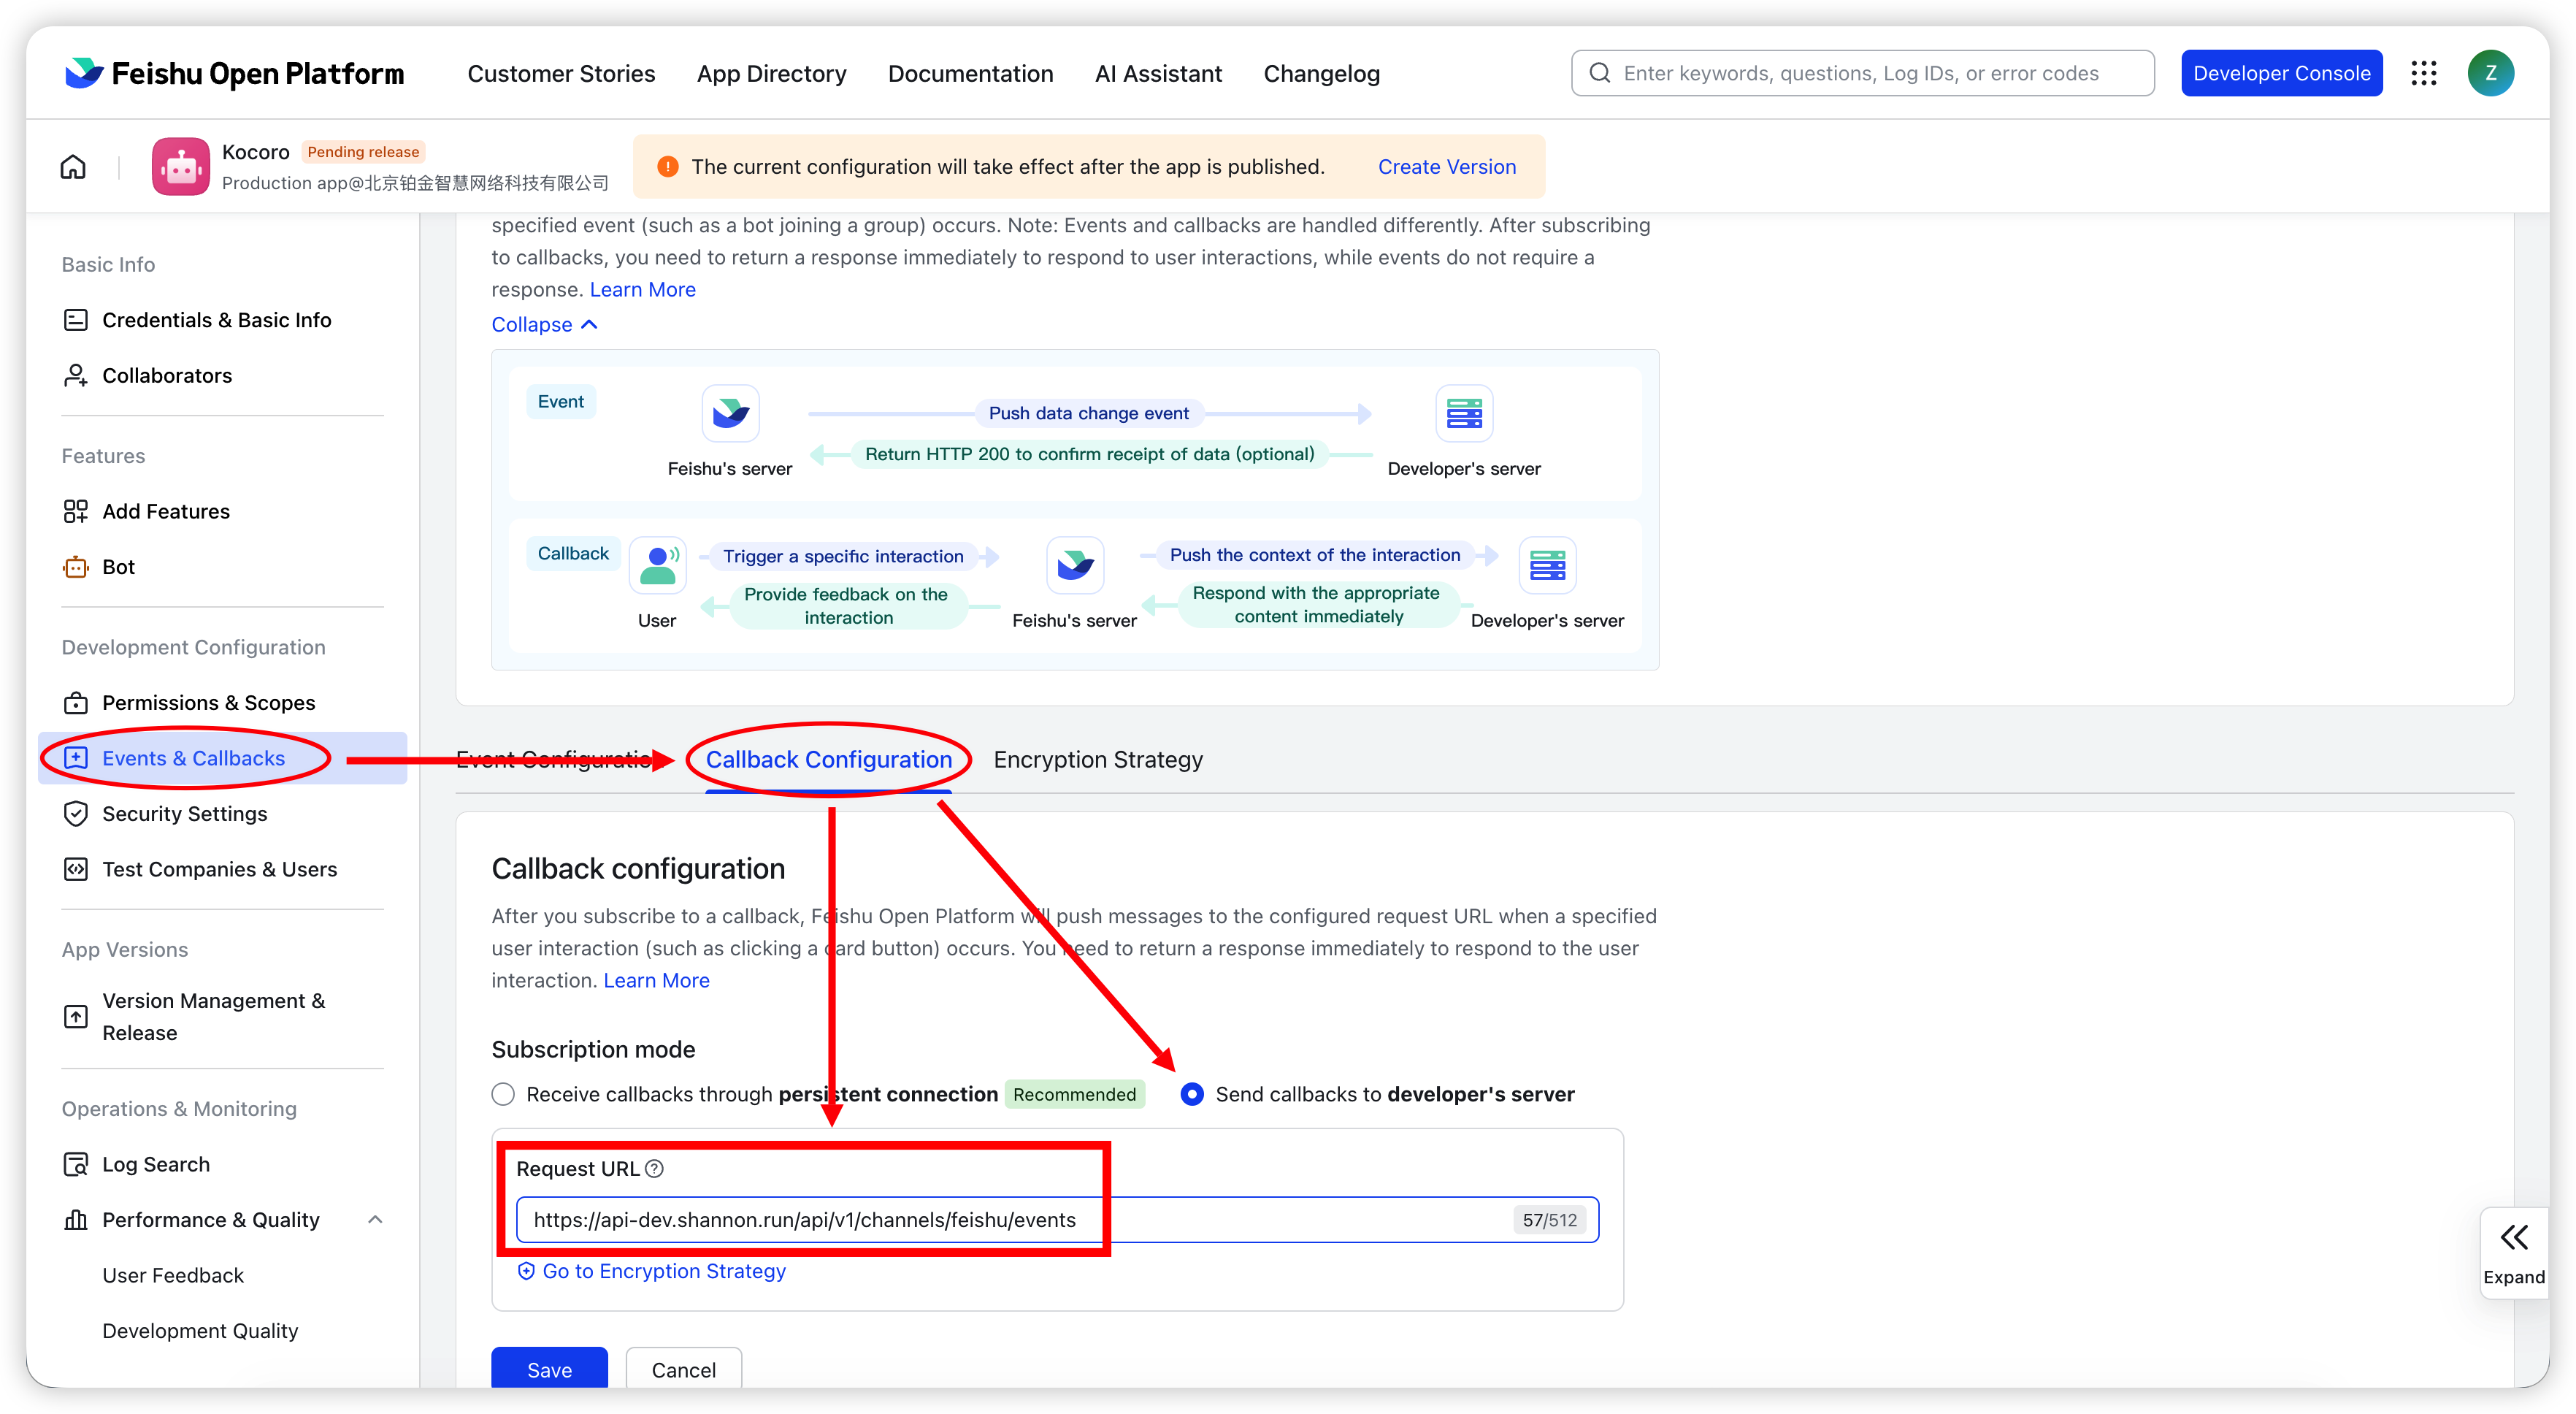Click the shield icon beside Go to Encryption Strategy
This screenshot has height=1414, width=2576.
[526, 1271]
